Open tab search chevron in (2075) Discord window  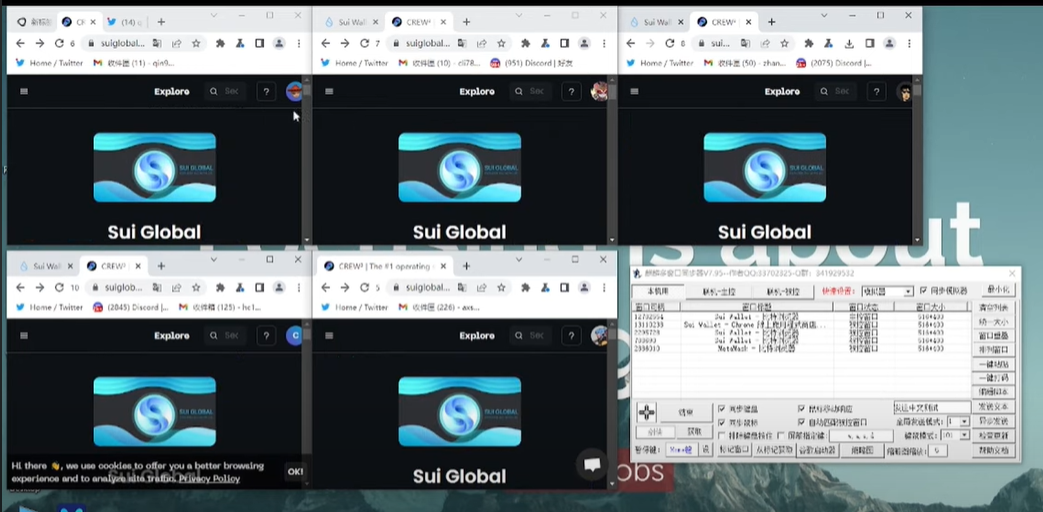click(x=823, y=15)
